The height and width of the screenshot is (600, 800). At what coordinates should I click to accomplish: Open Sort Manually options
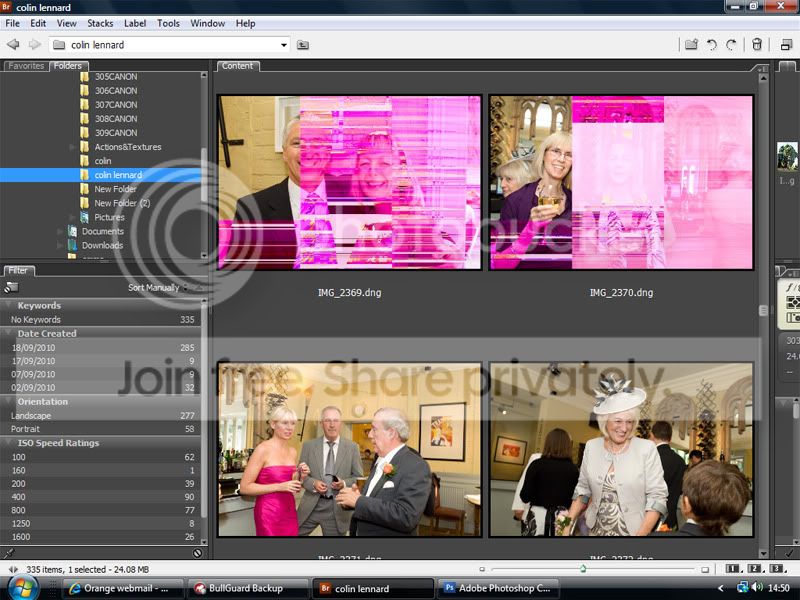point(155,288)
